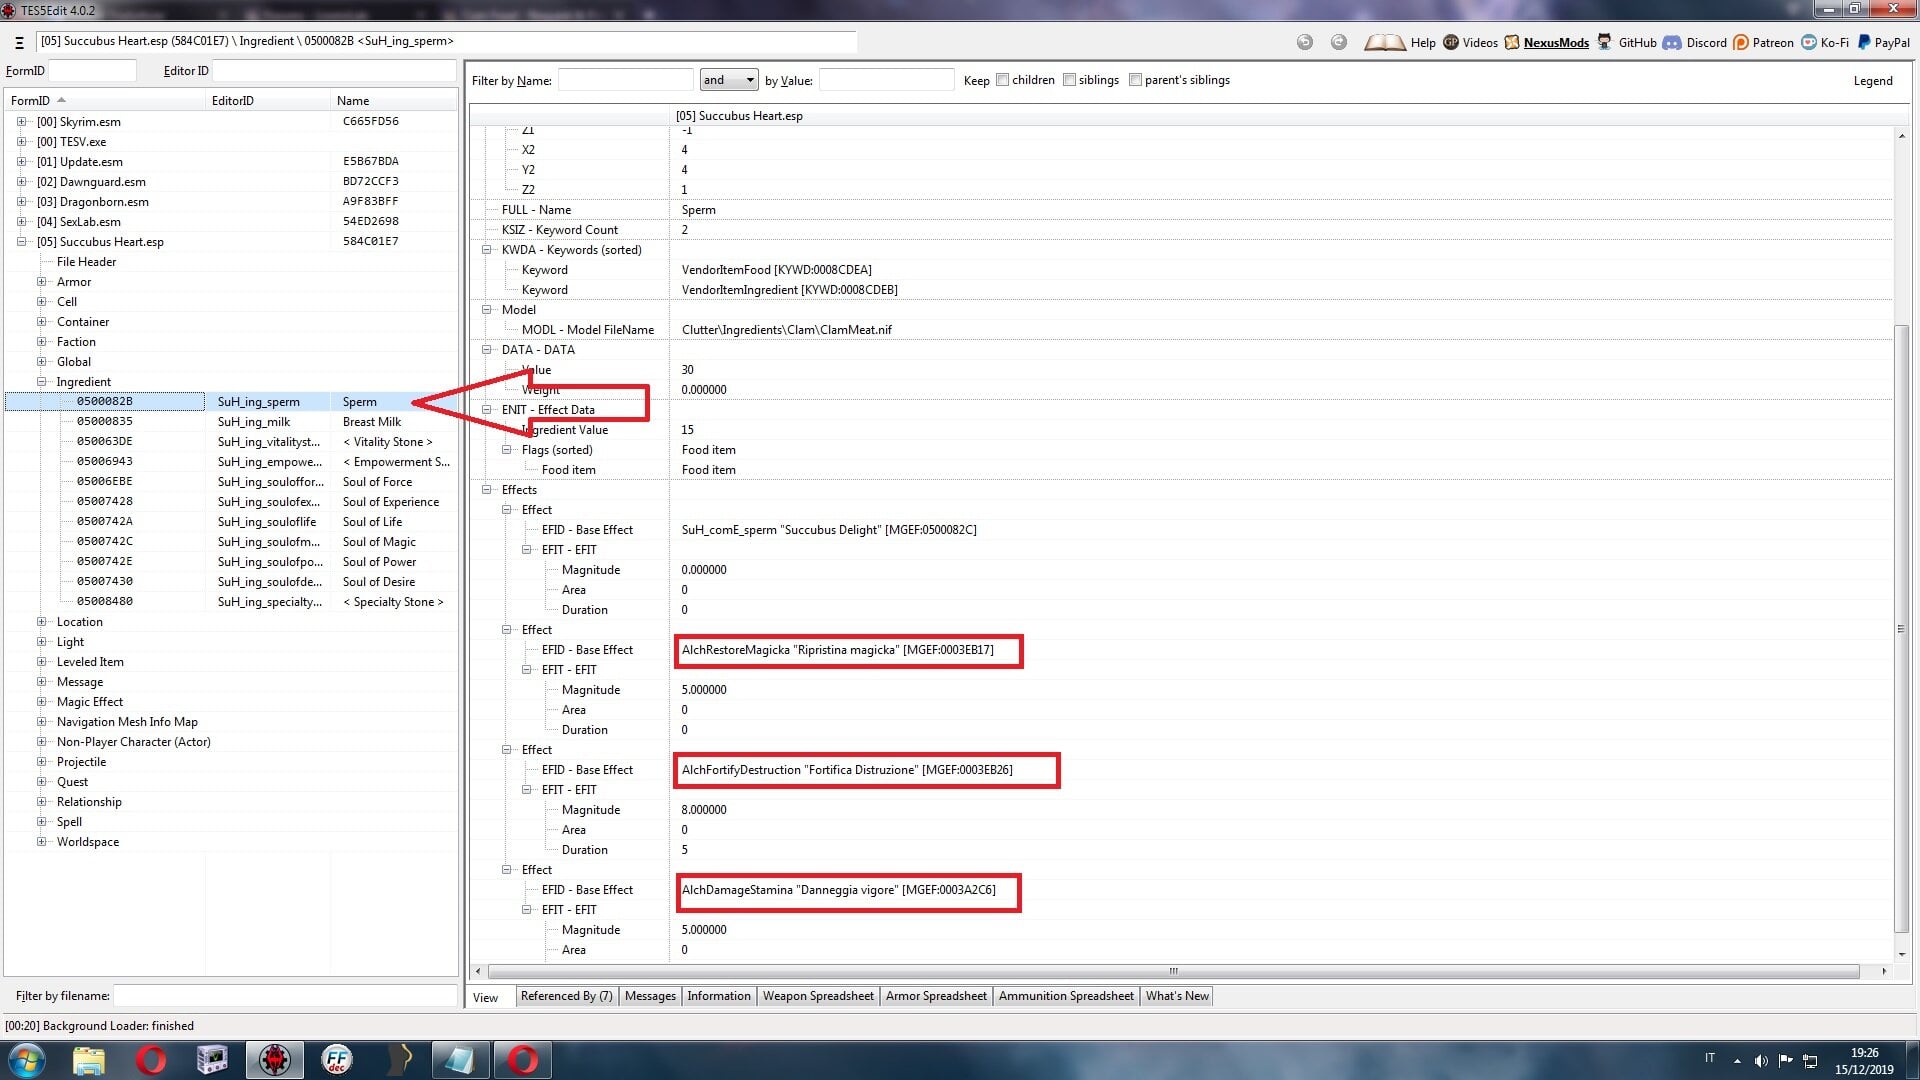Click the volume speaker tray icon
The height and width of the screenshot is (1080, 1920).
pos(1761,1060)
